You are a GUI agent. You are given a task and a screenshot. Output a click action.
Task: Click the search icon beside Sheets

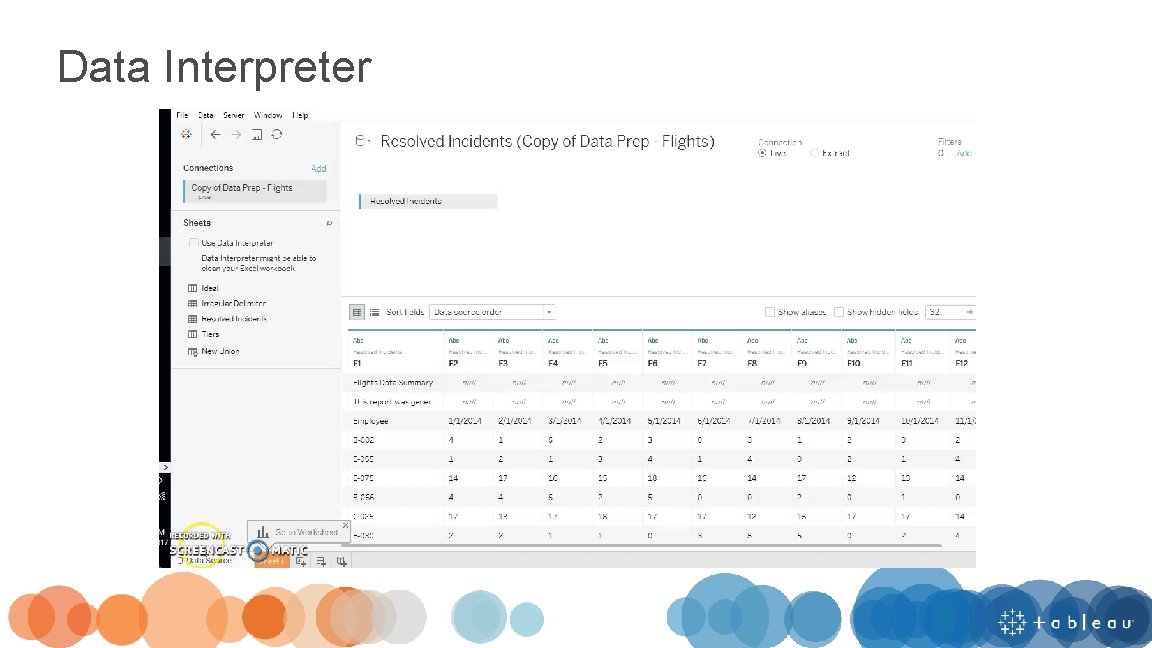coord(329,223)
